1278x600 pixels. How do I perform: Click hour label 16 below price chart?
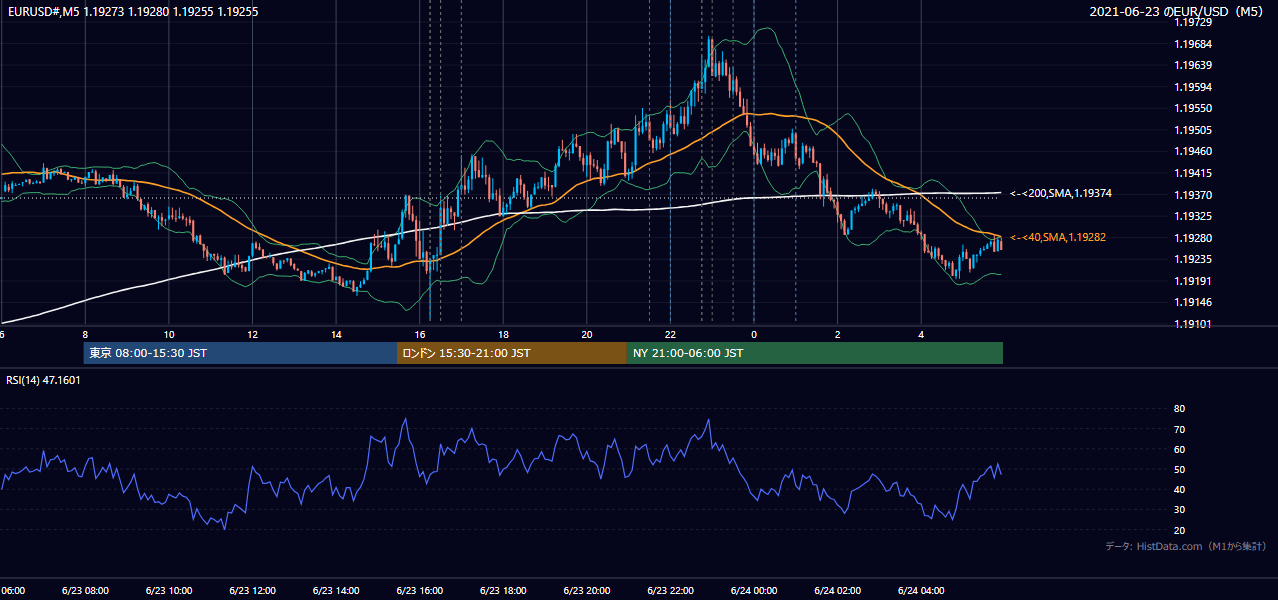(x=420, y=334)
